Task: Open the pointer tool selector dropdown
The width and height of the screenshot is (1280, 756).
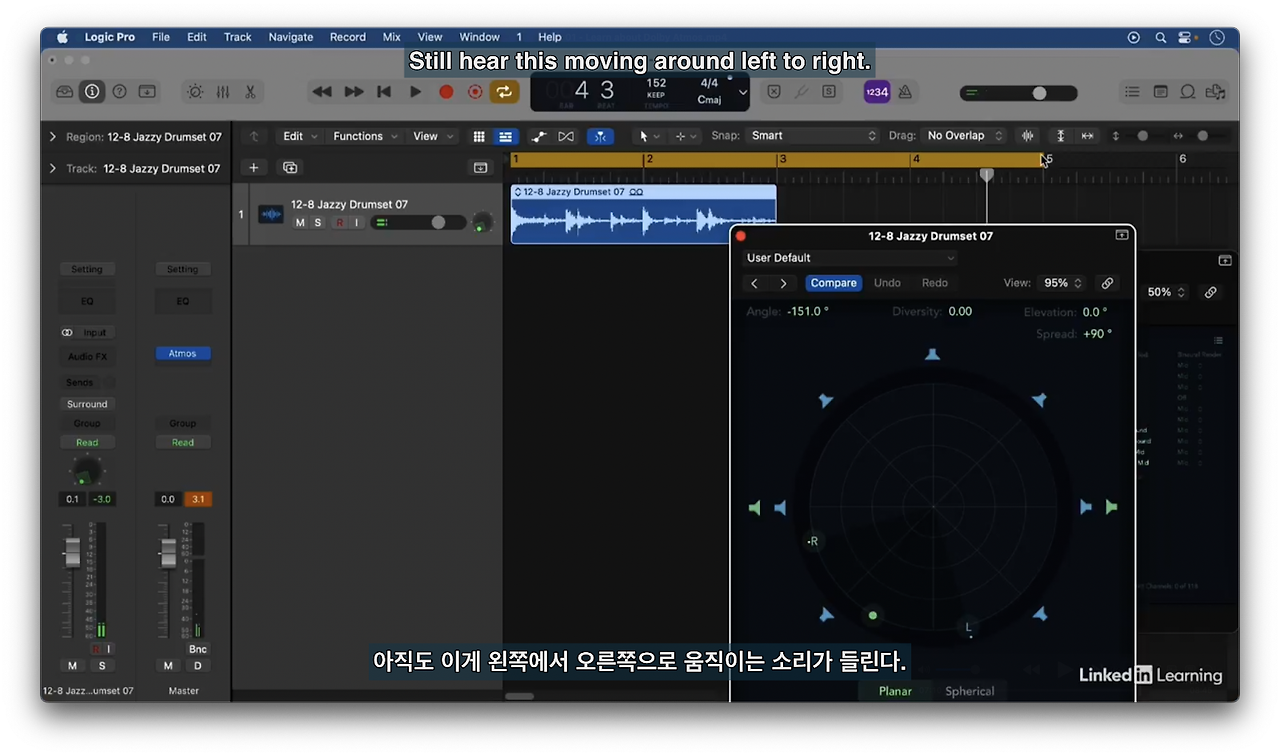Action: pyautogui.click(x=649, y=136)
